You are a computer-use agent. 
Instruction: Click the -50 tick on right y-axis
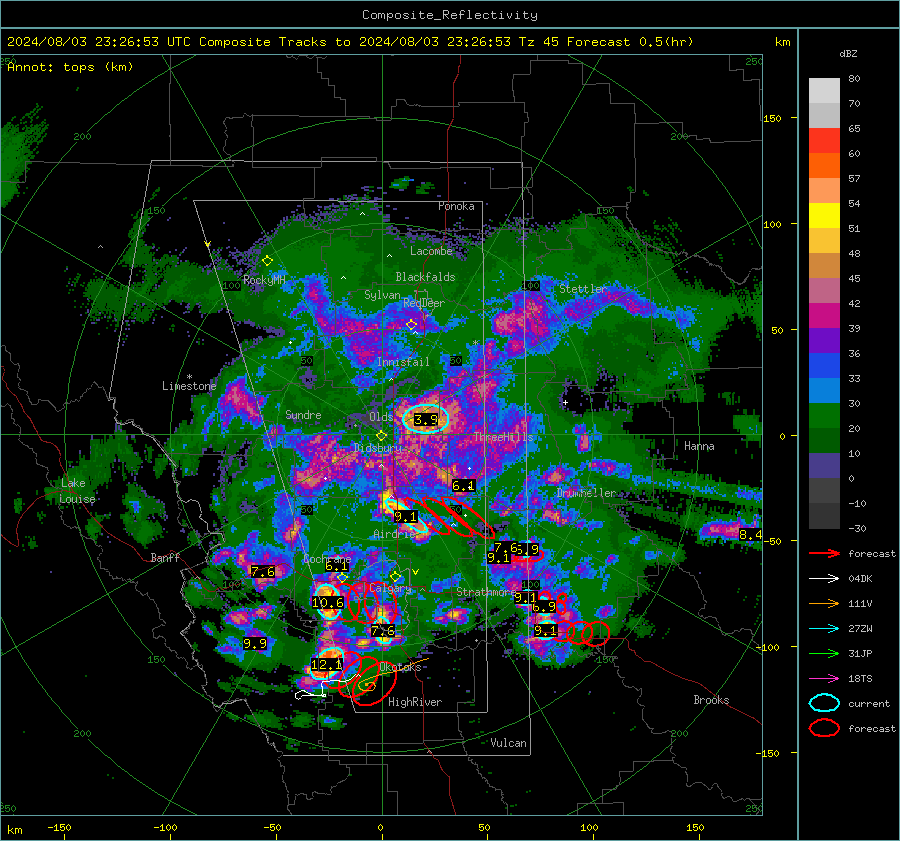pos(772,541)
